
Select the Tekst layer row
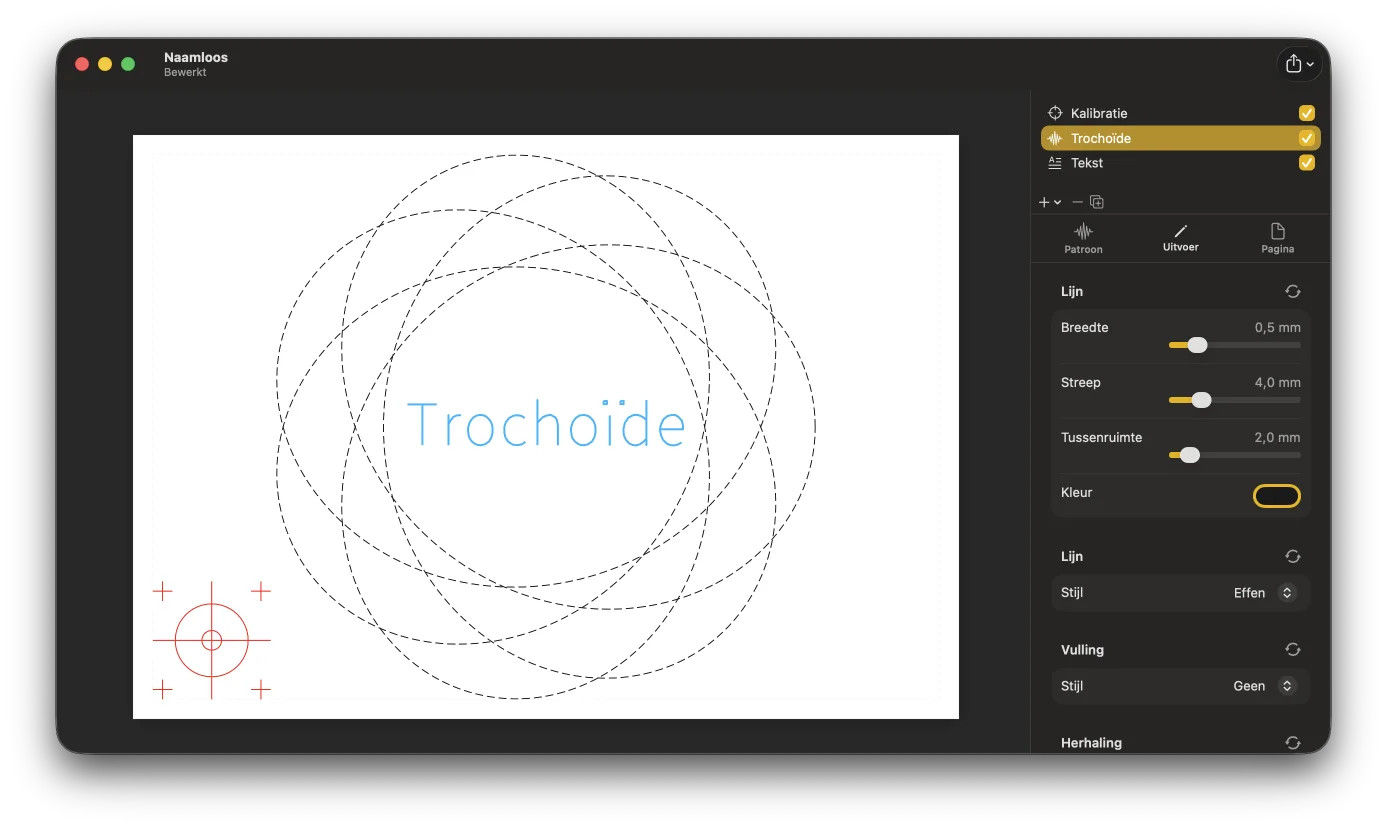coord(1180,163)
